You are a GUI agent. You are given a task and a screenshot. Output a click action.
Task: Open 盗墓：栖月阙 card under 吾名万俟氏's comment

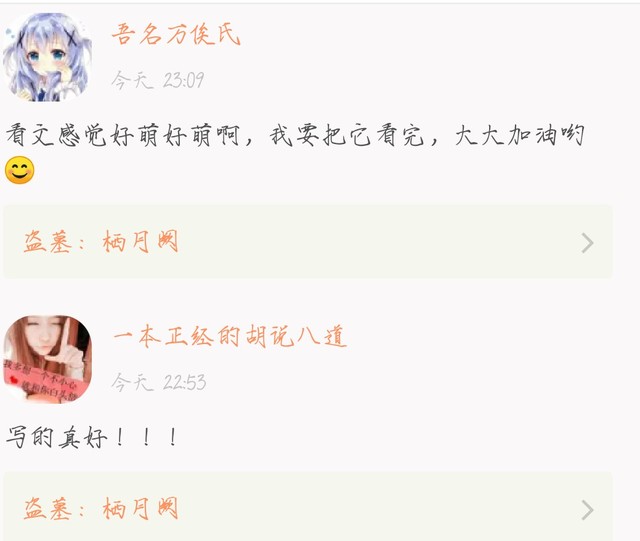[x=308, y=242]
